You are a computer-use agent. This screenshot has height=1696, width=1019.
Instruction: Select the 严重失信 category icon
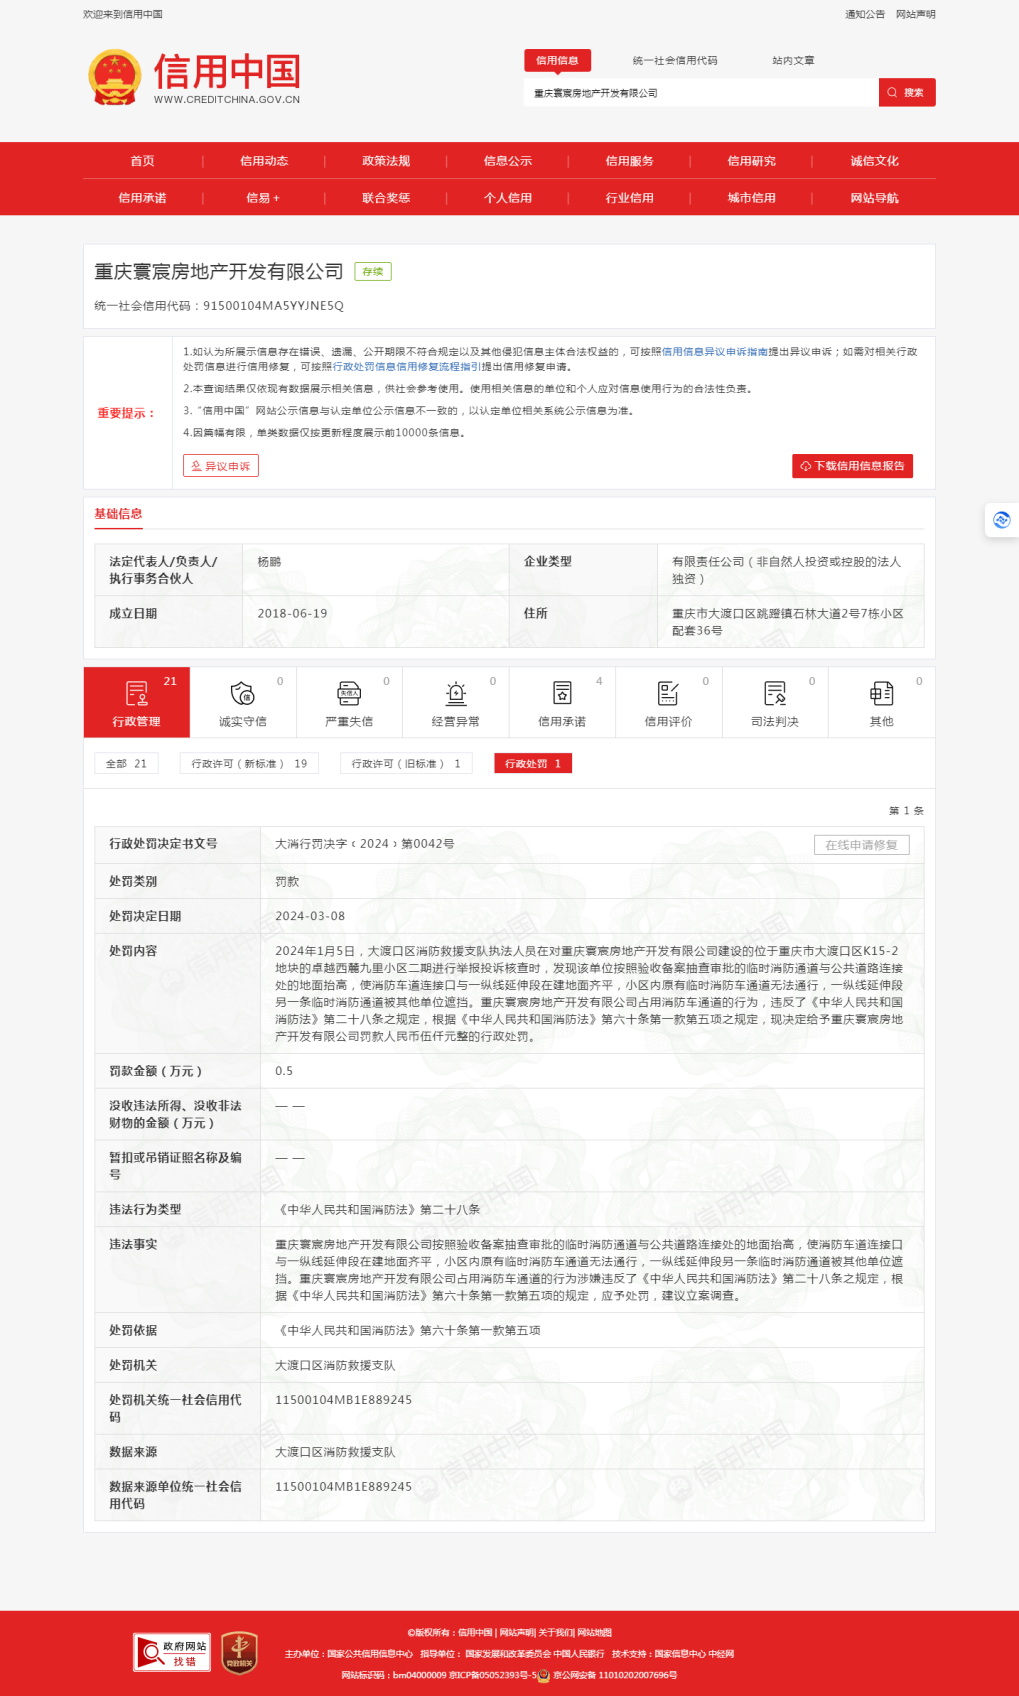tap(349, 694)
